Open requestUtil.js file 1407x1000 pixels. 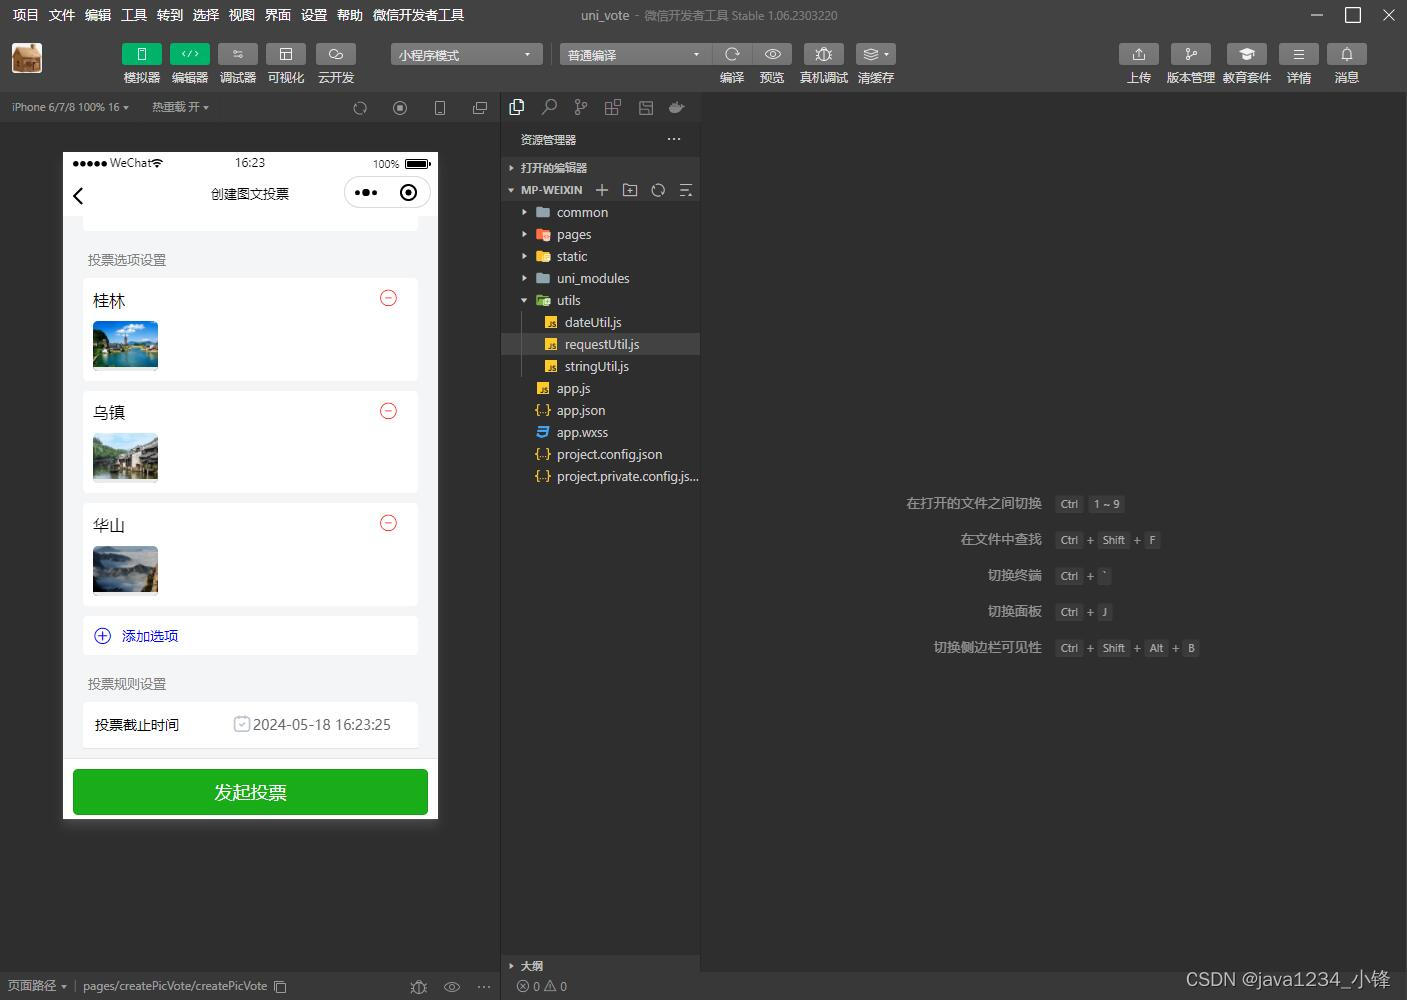pos(600,344)
